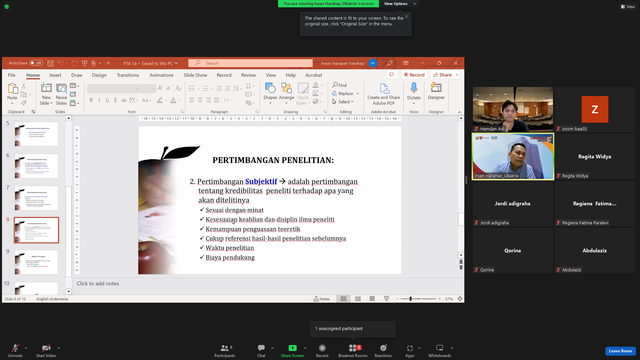Open the Participants panel in Zoom

point(224,351)
